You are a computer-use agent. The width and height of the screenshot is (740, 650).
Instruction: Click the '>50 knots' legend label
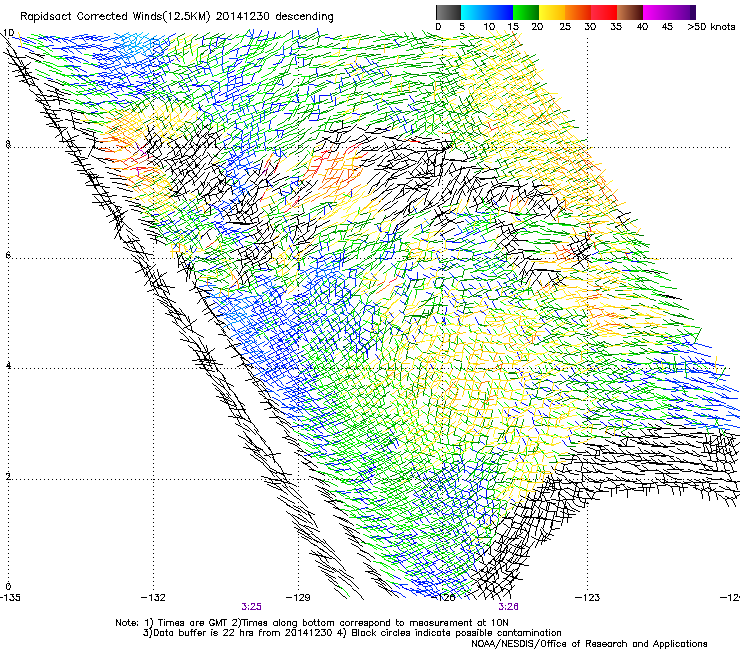tap(711, 27)
